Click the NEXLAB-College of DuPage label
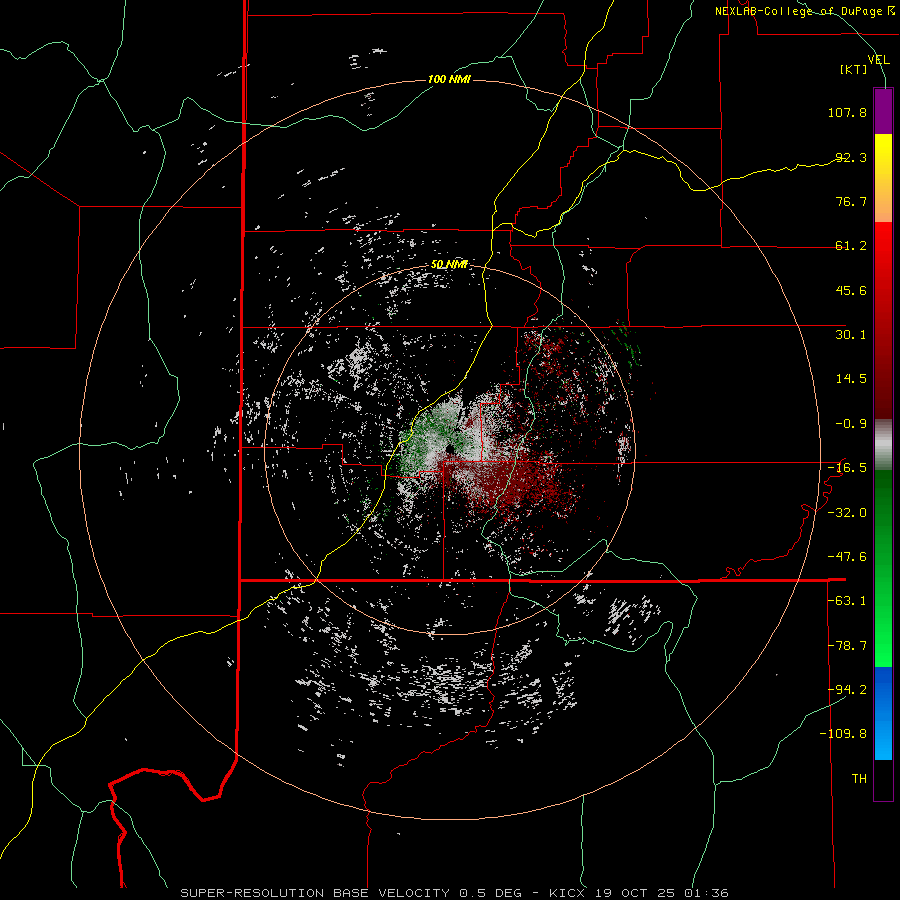The height and width of the screenshot is (900, 900). pos(804,11)
